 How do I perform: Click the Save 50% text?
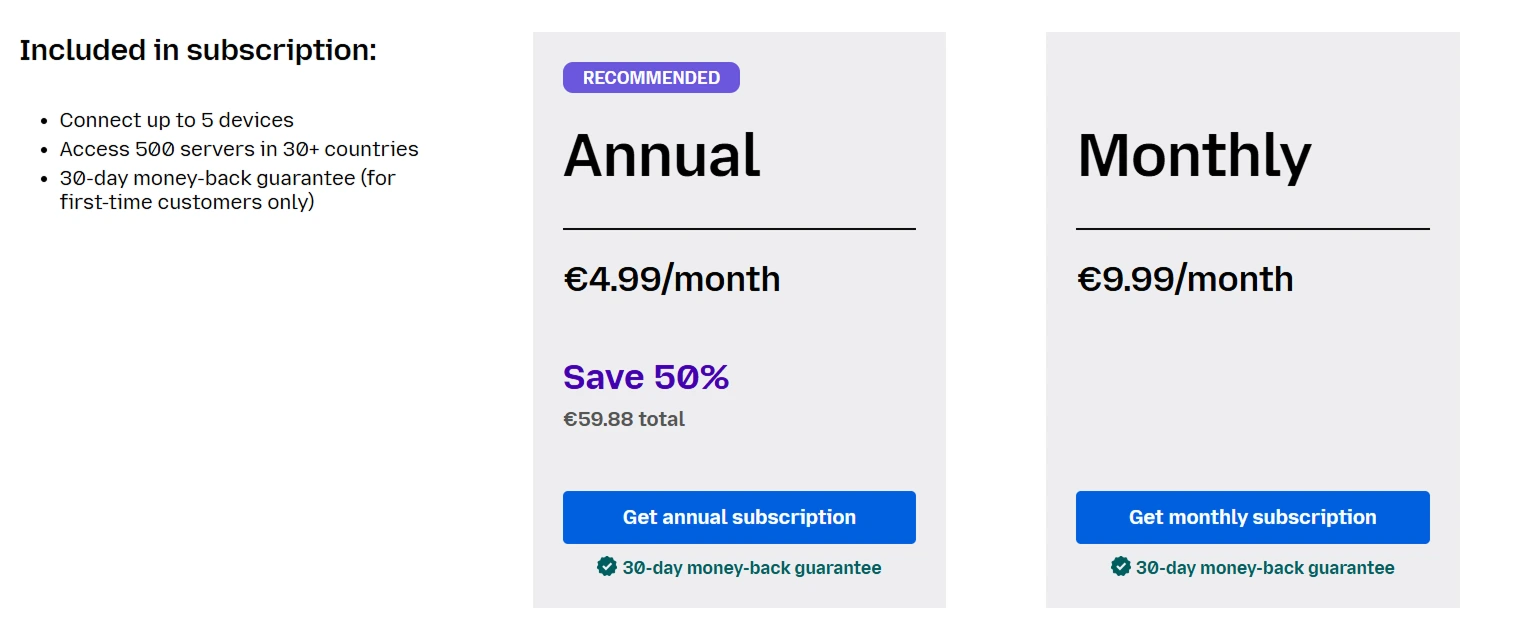(x=646, y=377)
